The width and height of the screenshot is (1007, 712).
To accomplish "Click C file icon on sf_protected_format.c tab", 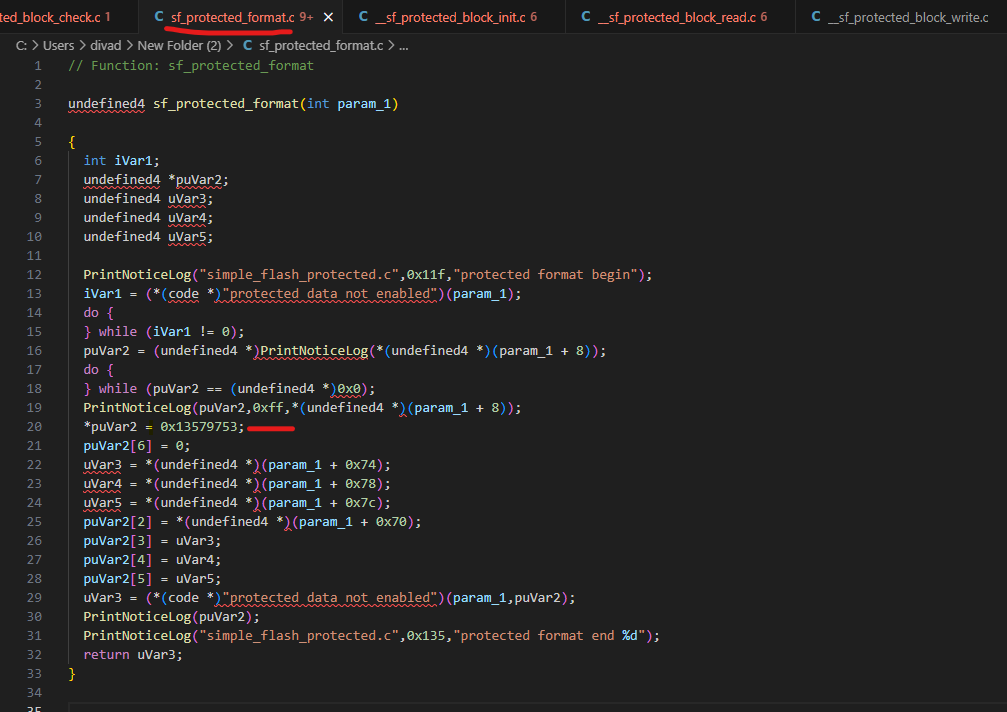I will [x=159, y=17].
